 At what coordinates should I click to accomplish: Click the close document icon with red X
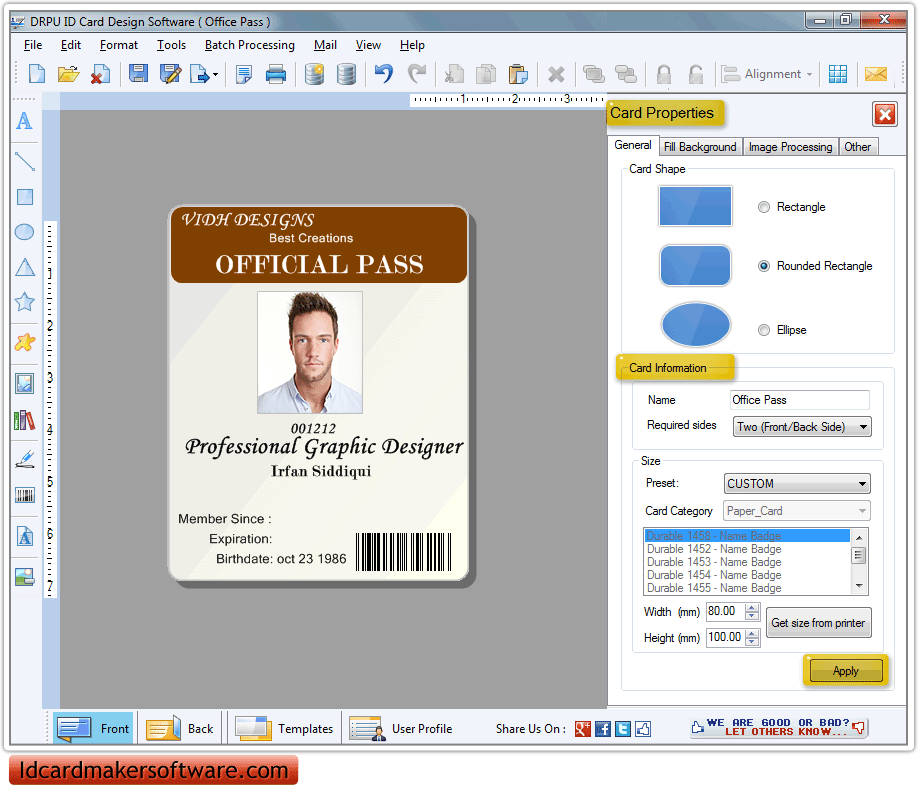[100, 74]
